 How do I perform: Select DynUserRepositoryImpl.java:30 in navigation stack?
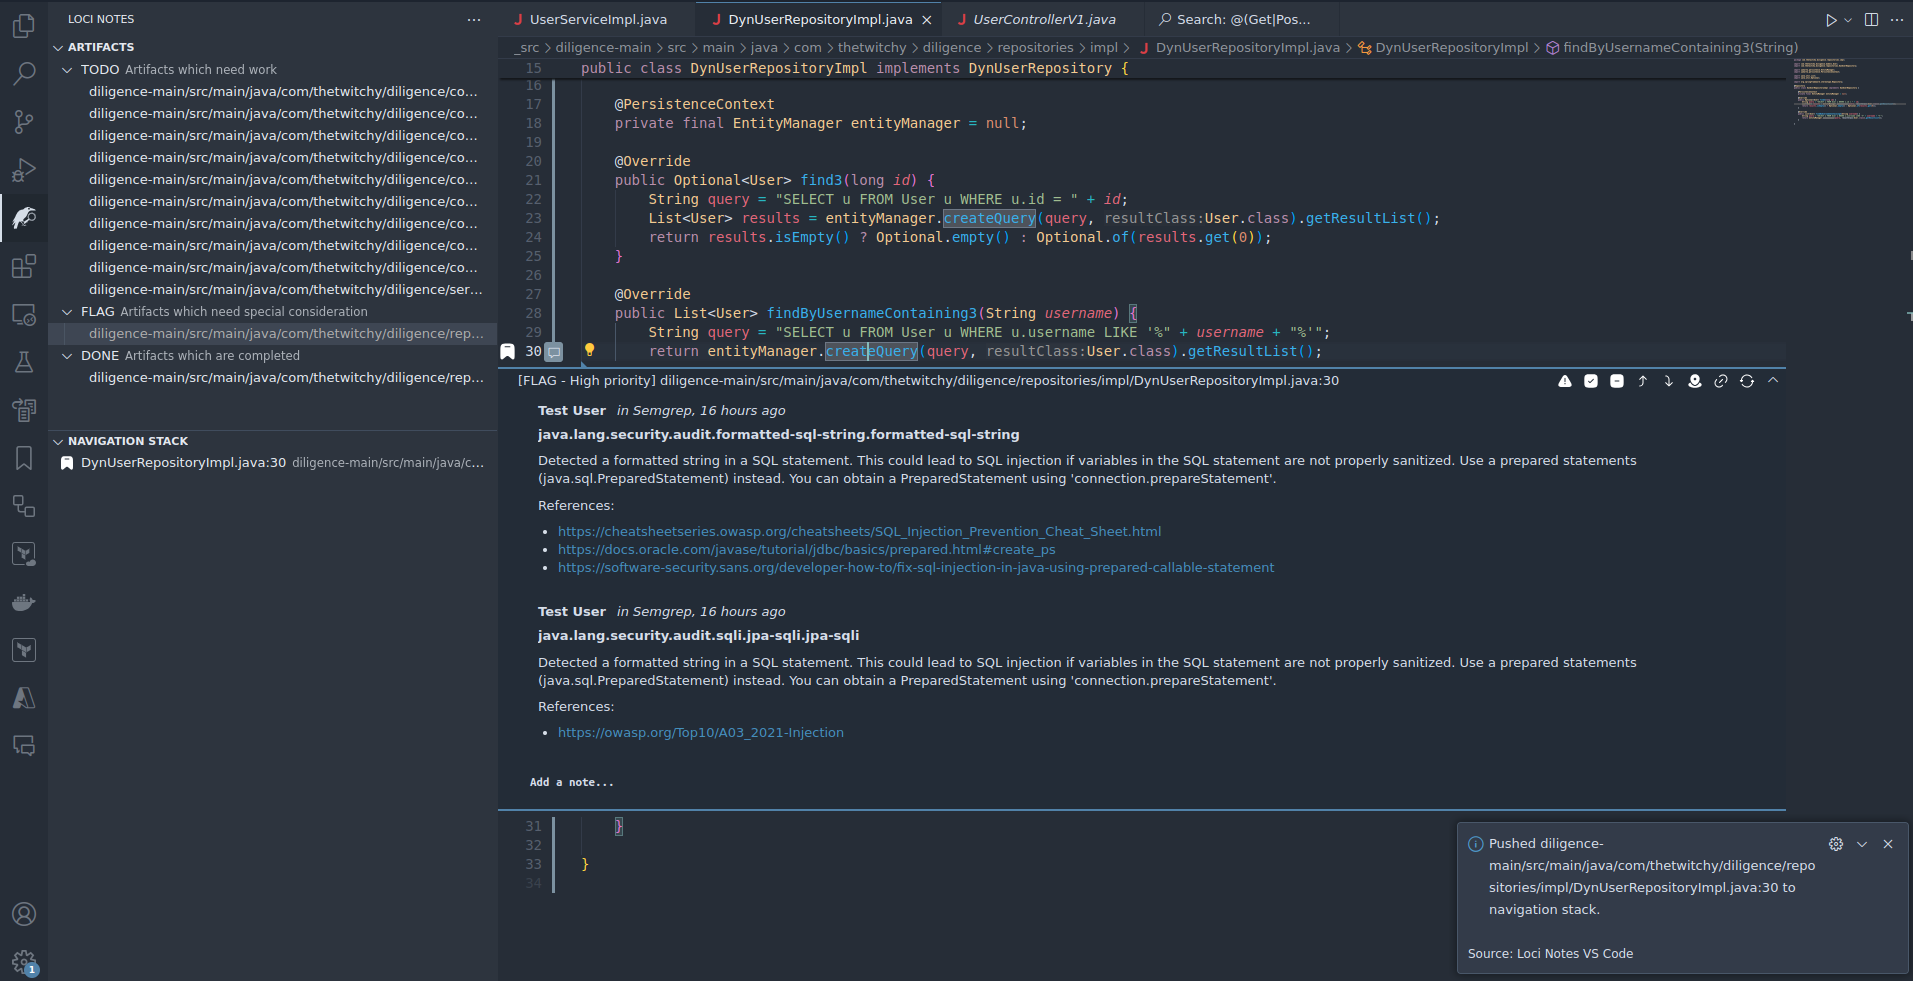[x=272, y=463]
